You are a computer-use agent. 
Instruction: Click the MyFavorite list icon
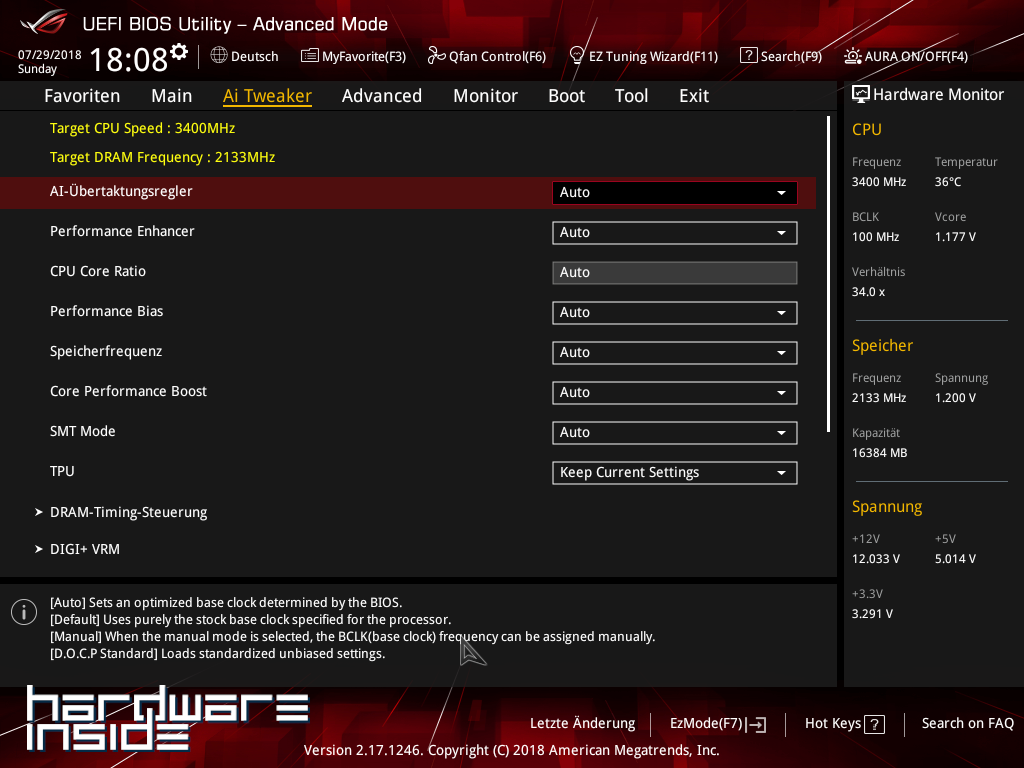(310, 56)
